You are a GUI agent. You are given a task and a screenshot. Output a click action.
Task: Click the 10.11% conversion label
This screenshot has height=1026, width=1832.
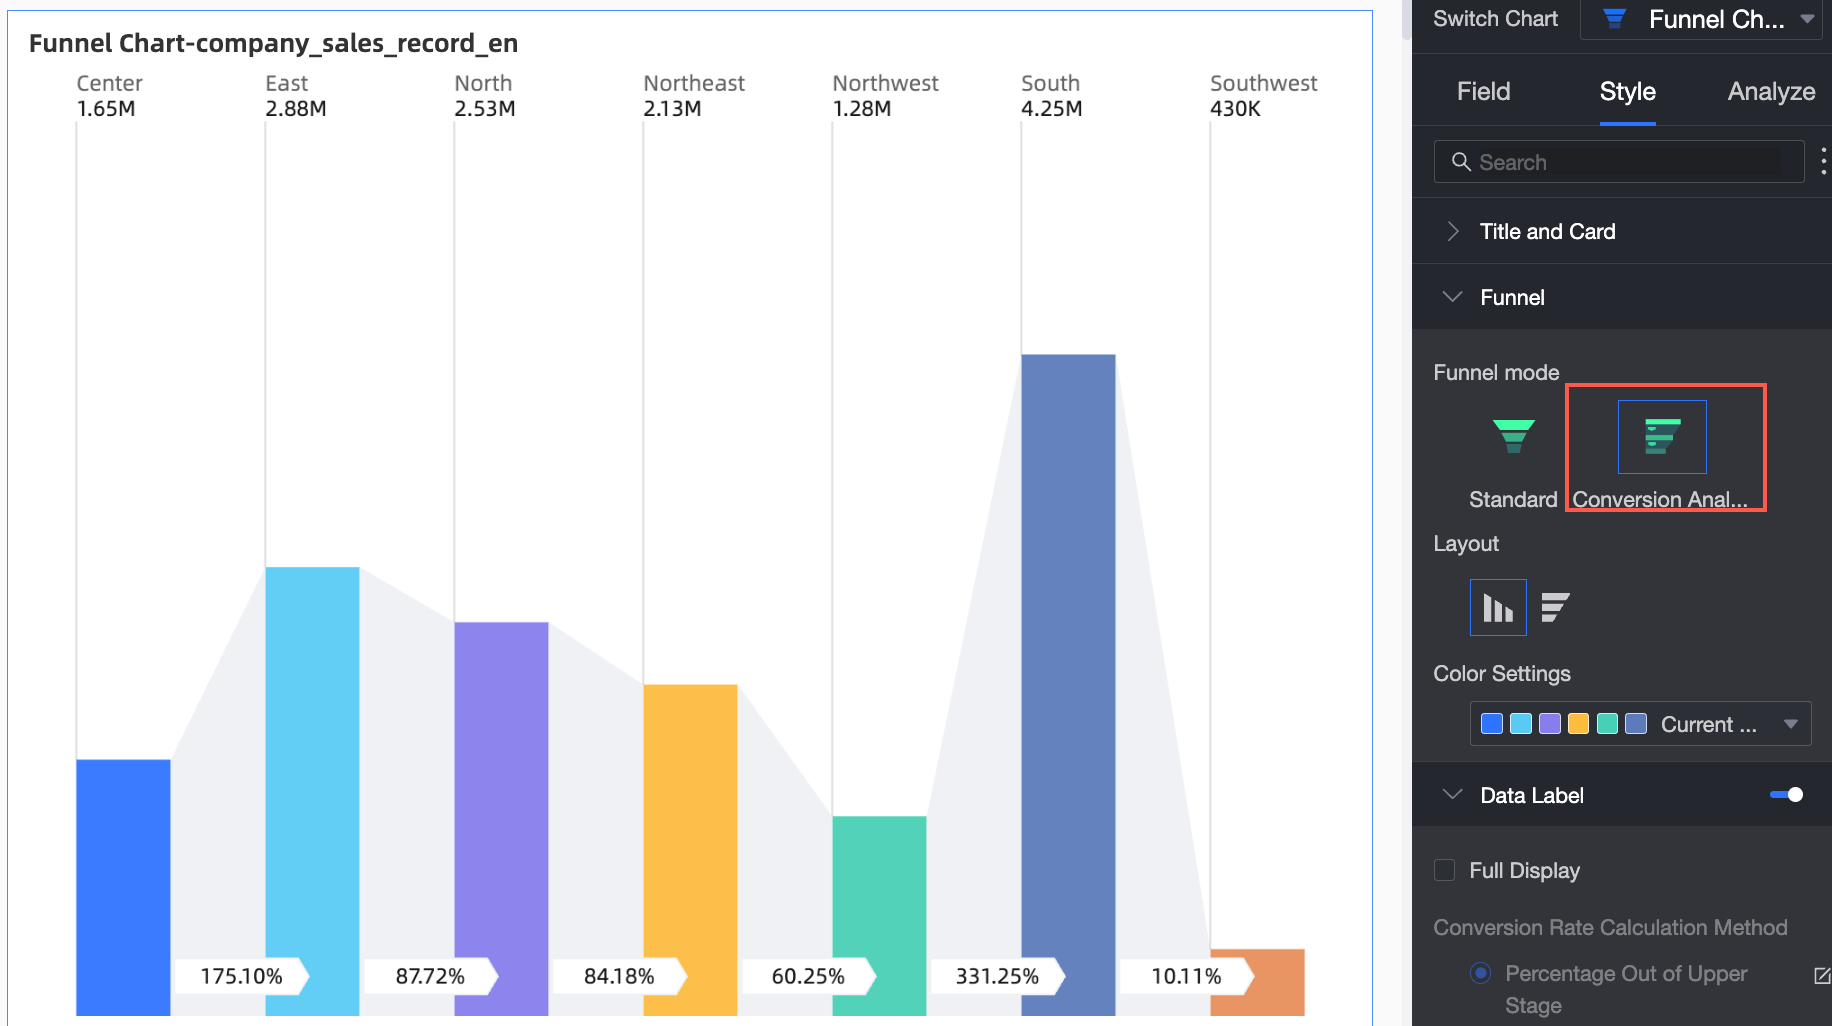(x=1186, y=976)
